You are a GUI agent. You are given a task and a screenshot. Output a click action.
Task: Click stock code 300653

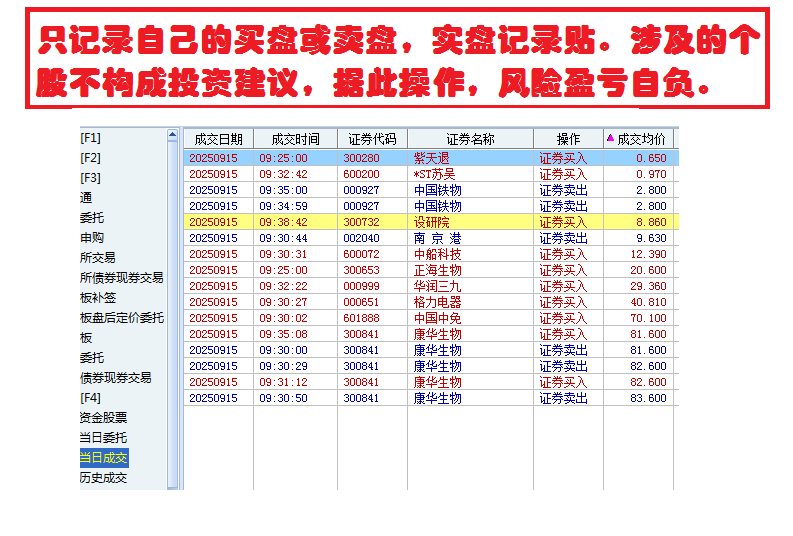click(361, 271)
